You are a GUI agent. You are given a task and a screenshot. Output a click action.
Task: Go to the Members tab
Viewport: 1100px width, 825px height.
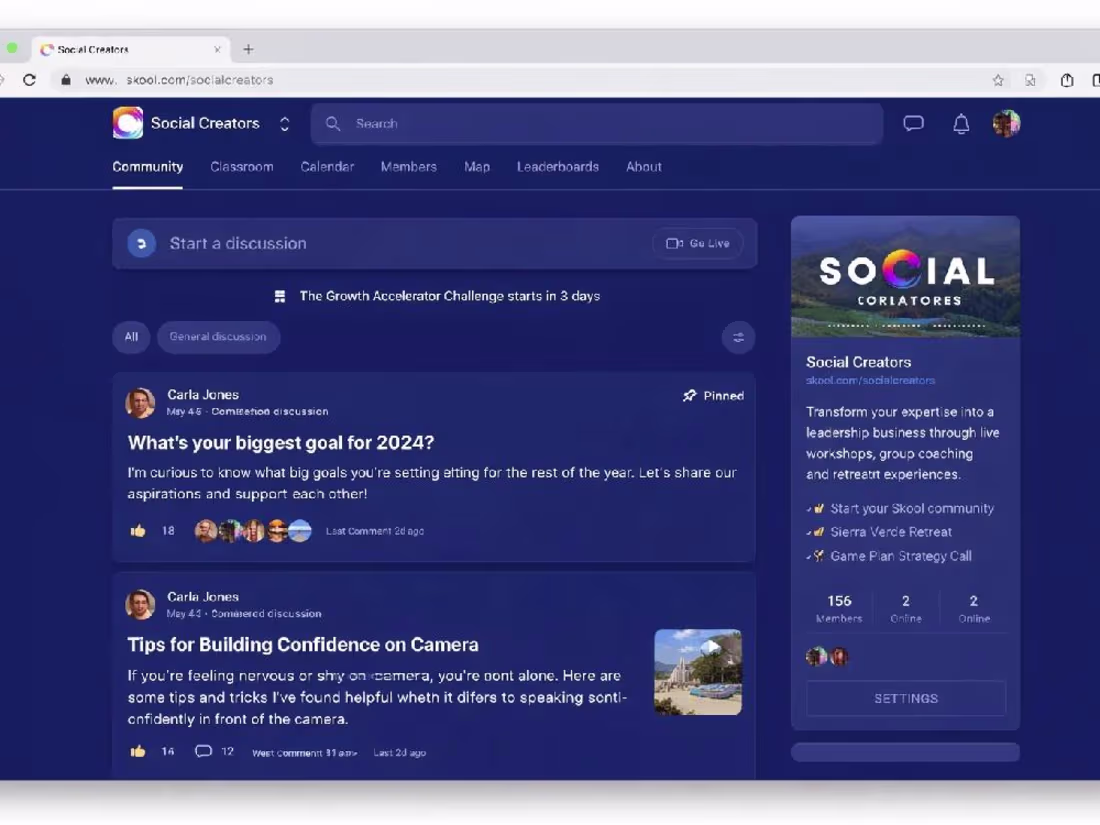(x=408, y=167)
